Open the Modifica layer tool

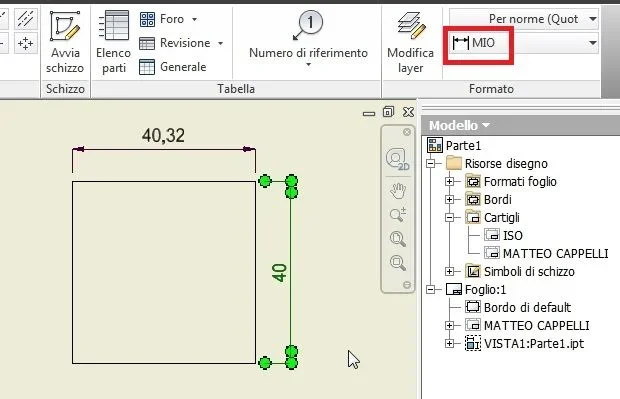coord(410,42)
